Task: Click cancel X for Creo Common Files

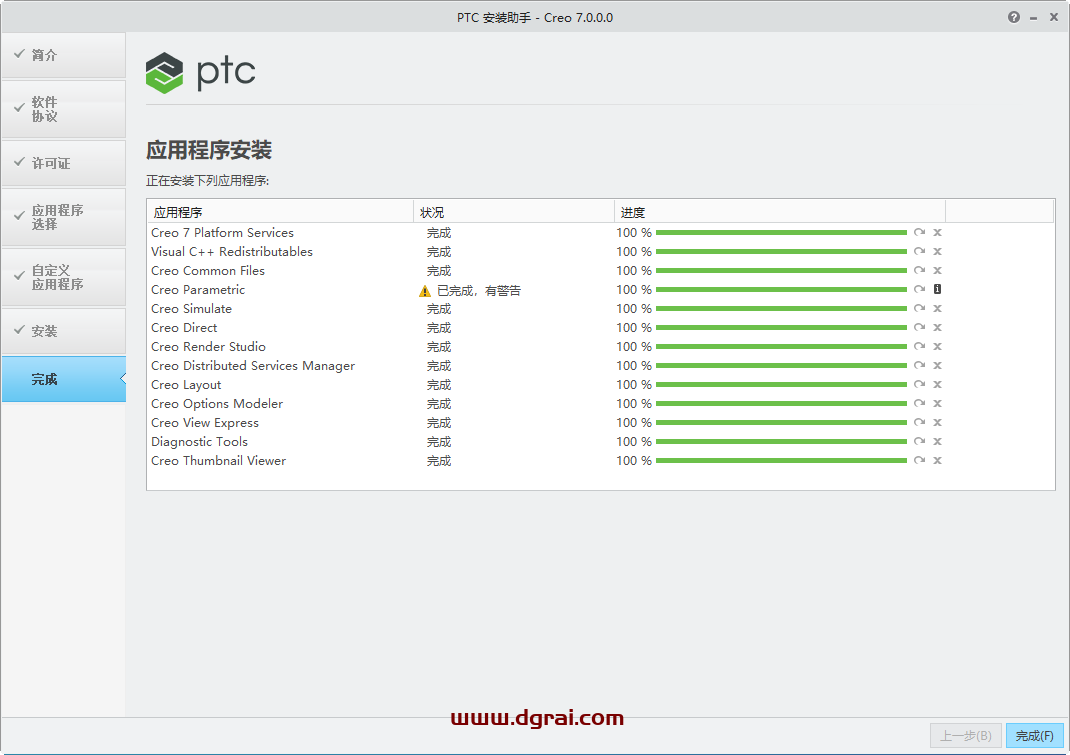Action: (938, 270)
